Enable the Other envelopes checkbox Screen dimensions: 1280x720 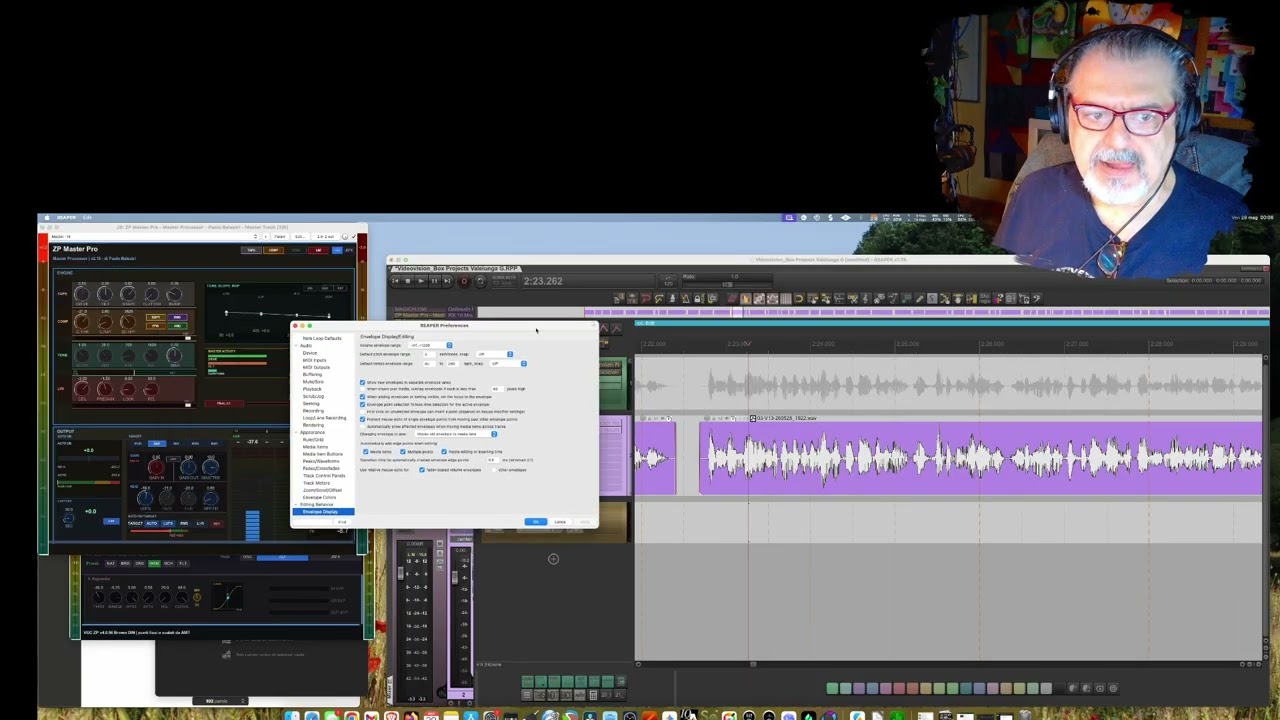tap(494, 470)
